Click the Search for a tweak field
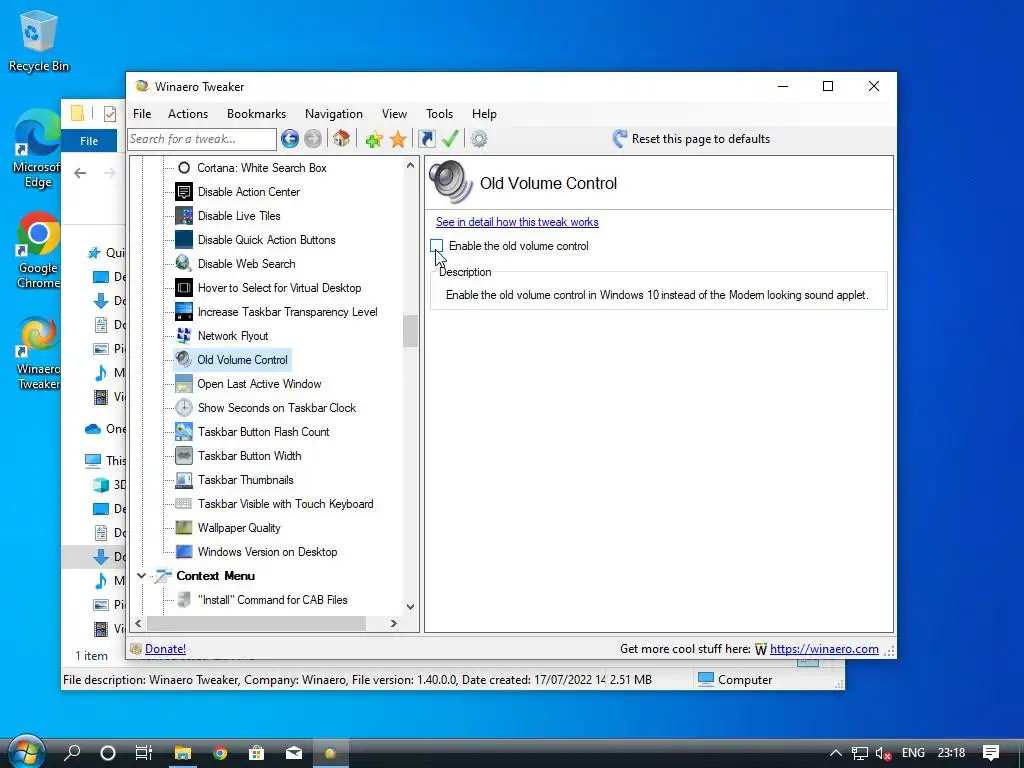 [x=202, y=139]
